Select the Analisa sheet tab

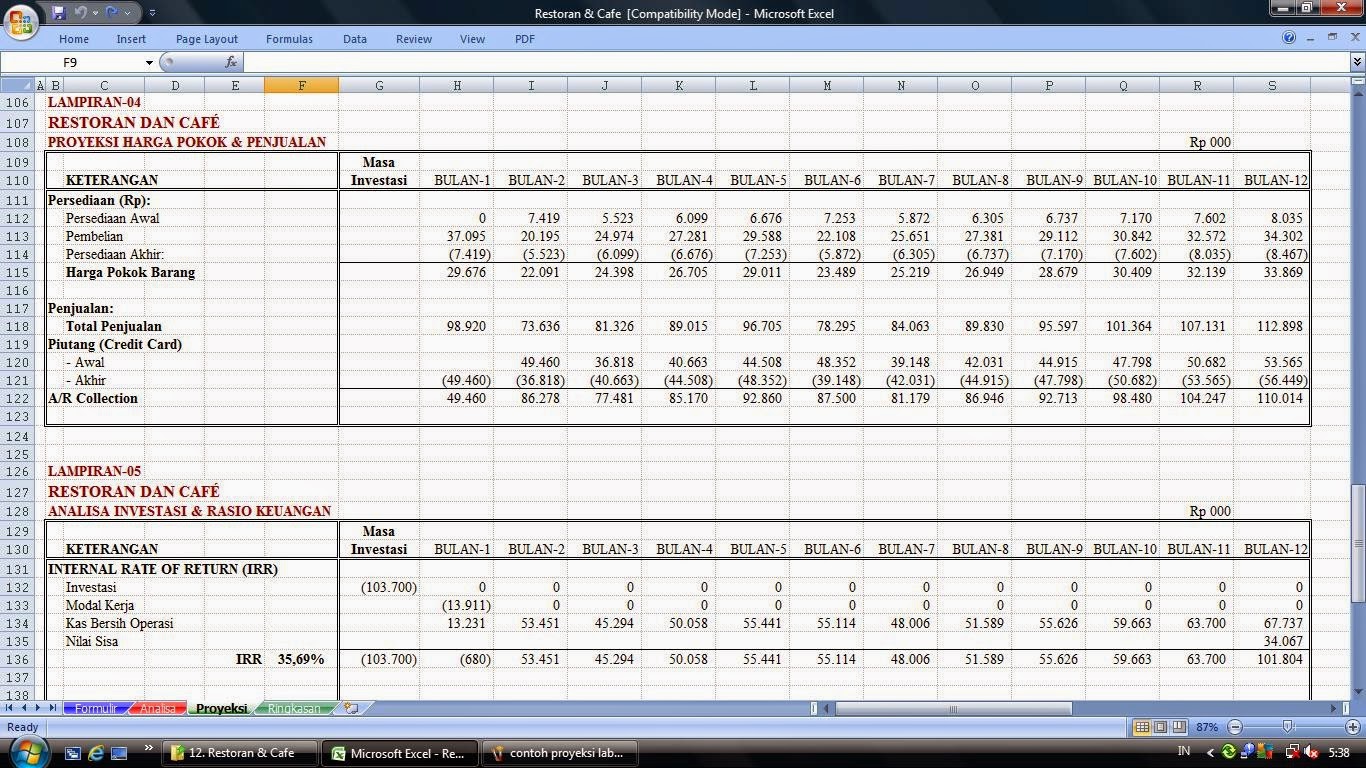tap(157, 708)
